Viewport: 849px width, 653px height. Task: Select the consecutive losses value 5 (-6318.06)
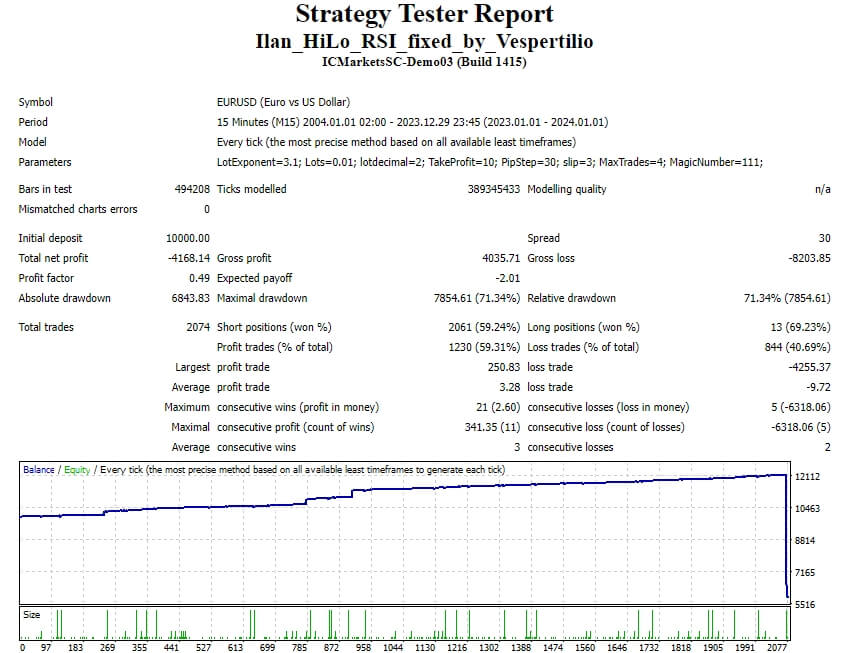pos(801,408)
